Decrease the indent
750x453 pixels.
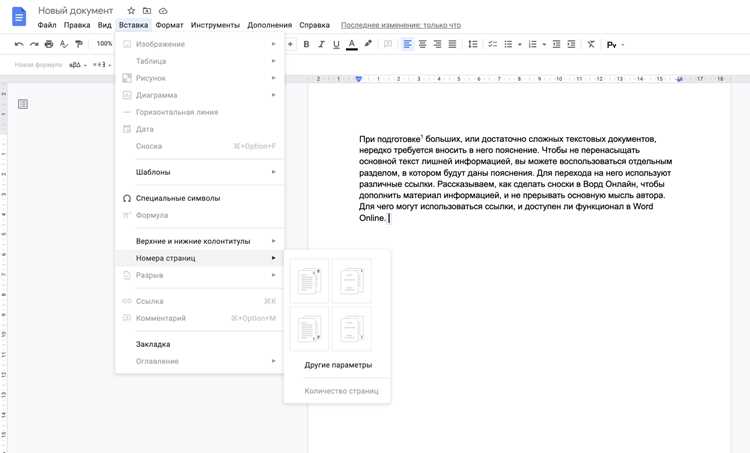(x=556, y=44)
